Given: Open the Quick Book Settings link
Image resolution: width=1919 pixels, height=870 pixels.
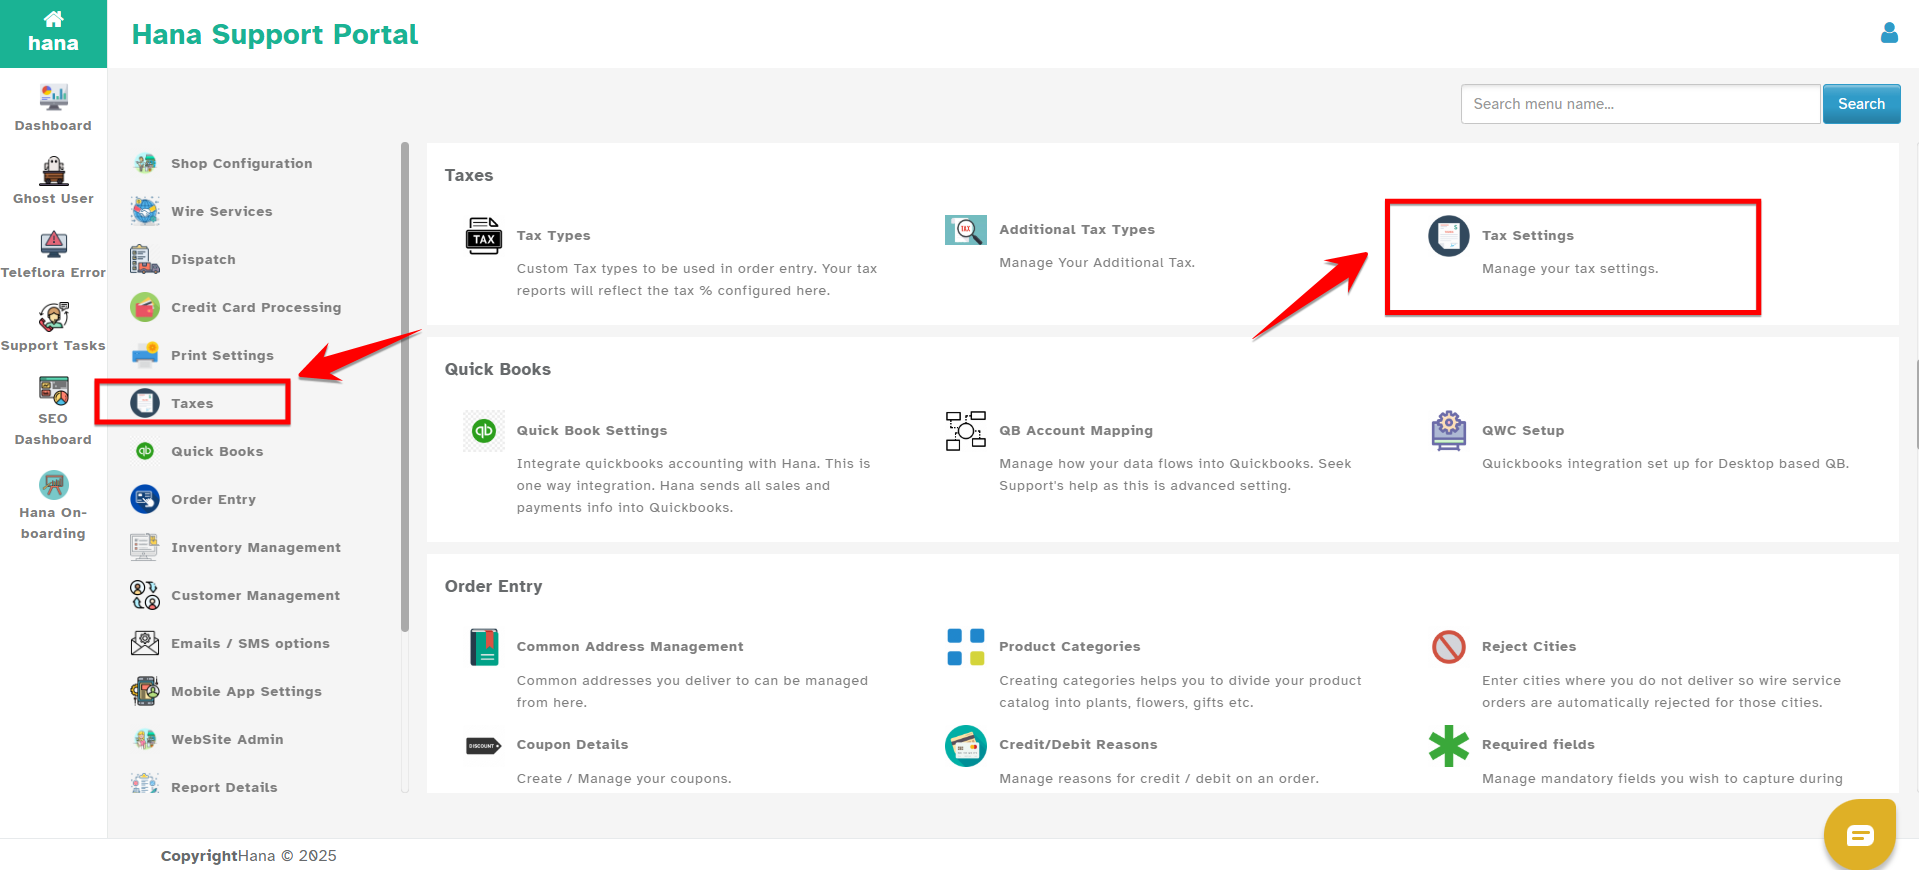Looking at the screenshot, I should (x=592, y=430).
